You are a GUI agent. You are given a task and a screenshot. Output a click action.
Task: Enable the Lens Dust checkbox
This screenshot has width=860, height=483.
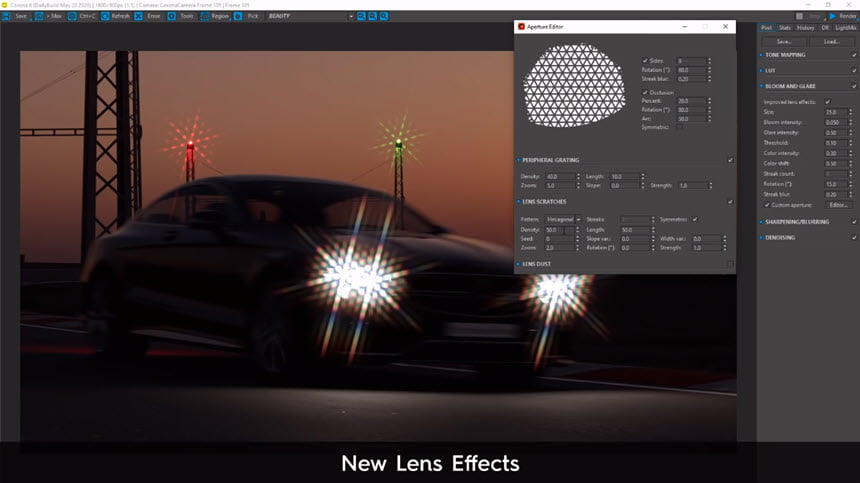tap(730, 264)
